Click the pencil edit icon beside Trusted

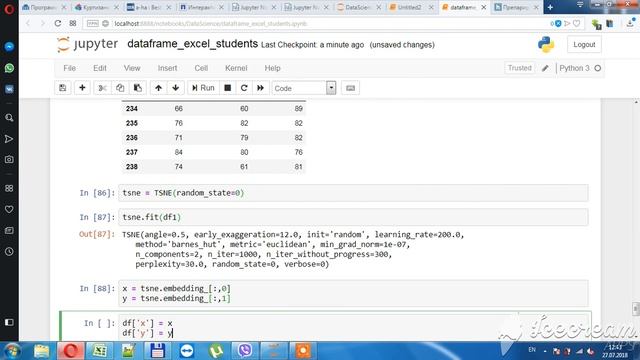coord(545,68)
